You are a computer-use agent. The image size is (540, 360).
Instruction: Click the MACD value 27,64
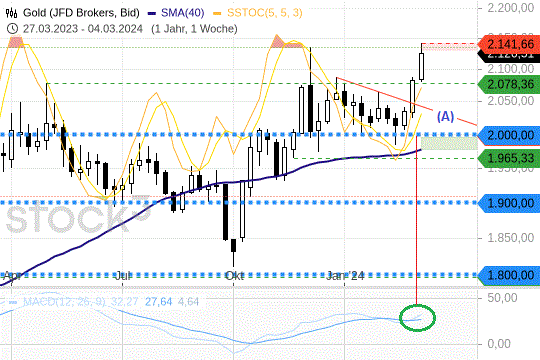[158, 302]
